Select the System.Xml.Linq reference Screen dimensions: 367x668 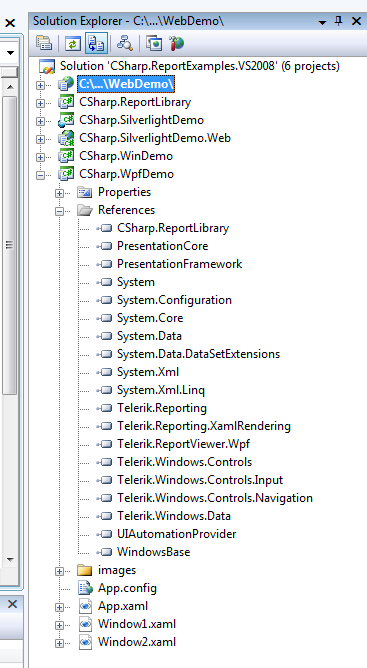(x=161, y=390)
